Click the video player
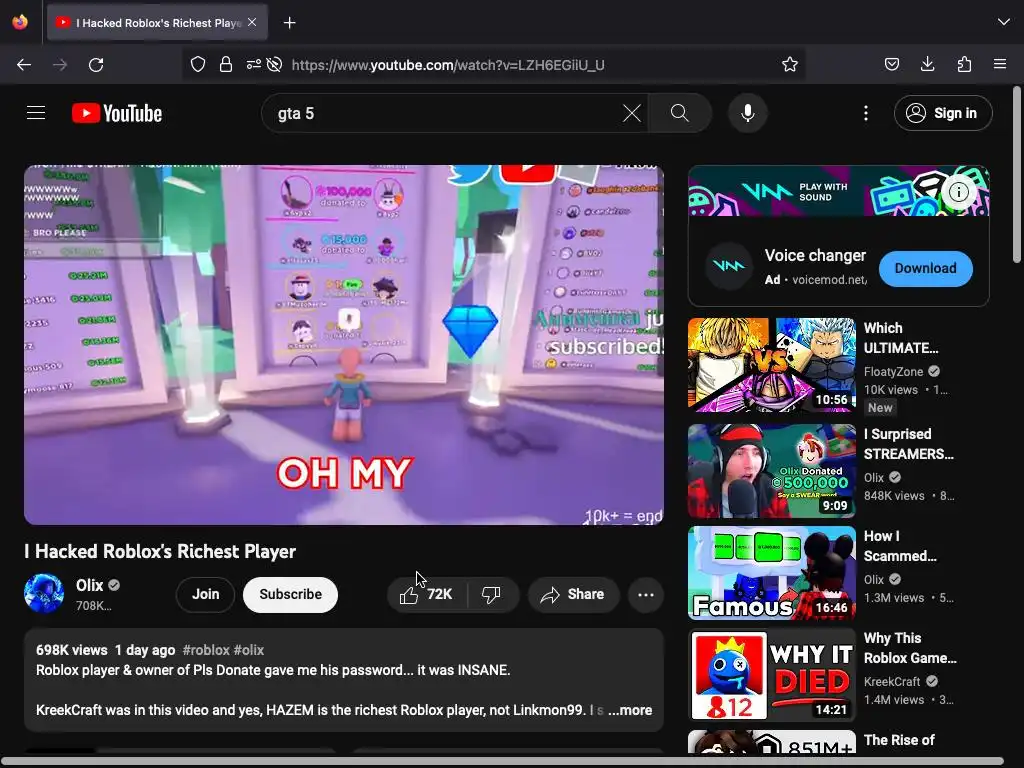 pos(344,345)
